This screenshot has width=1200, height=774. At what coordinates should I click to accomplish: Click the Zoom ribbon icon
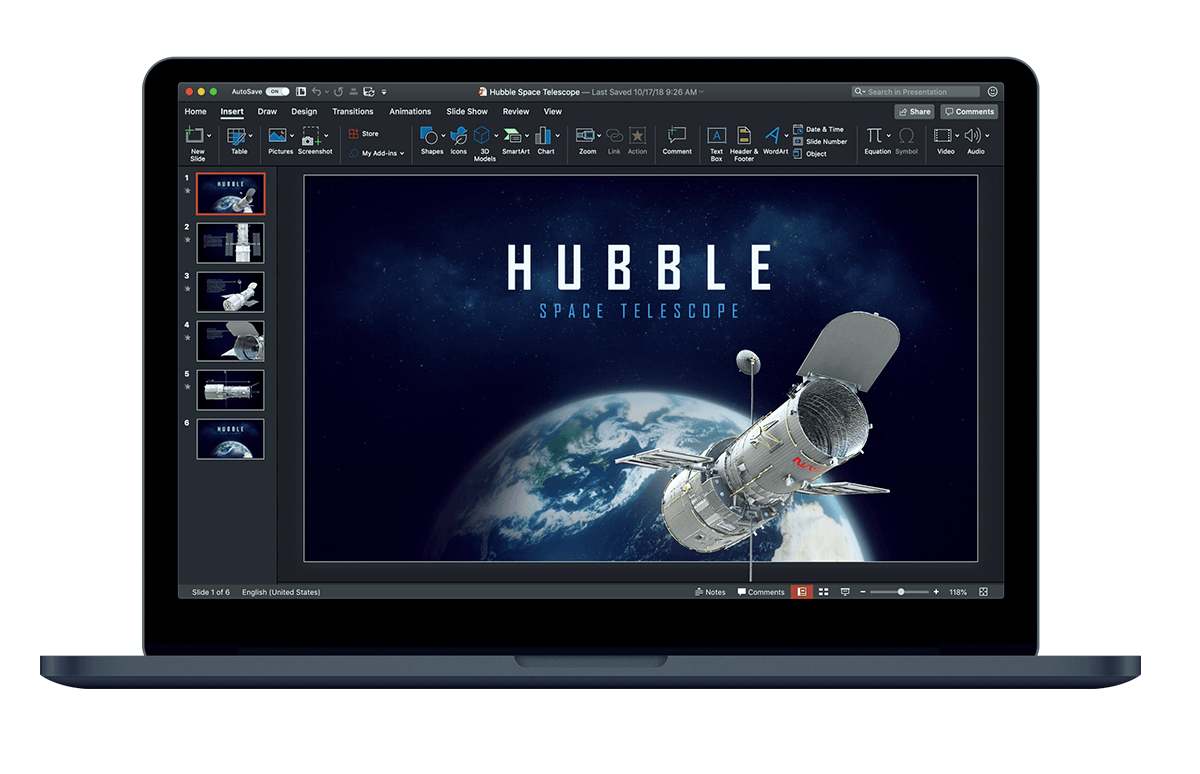585,135
